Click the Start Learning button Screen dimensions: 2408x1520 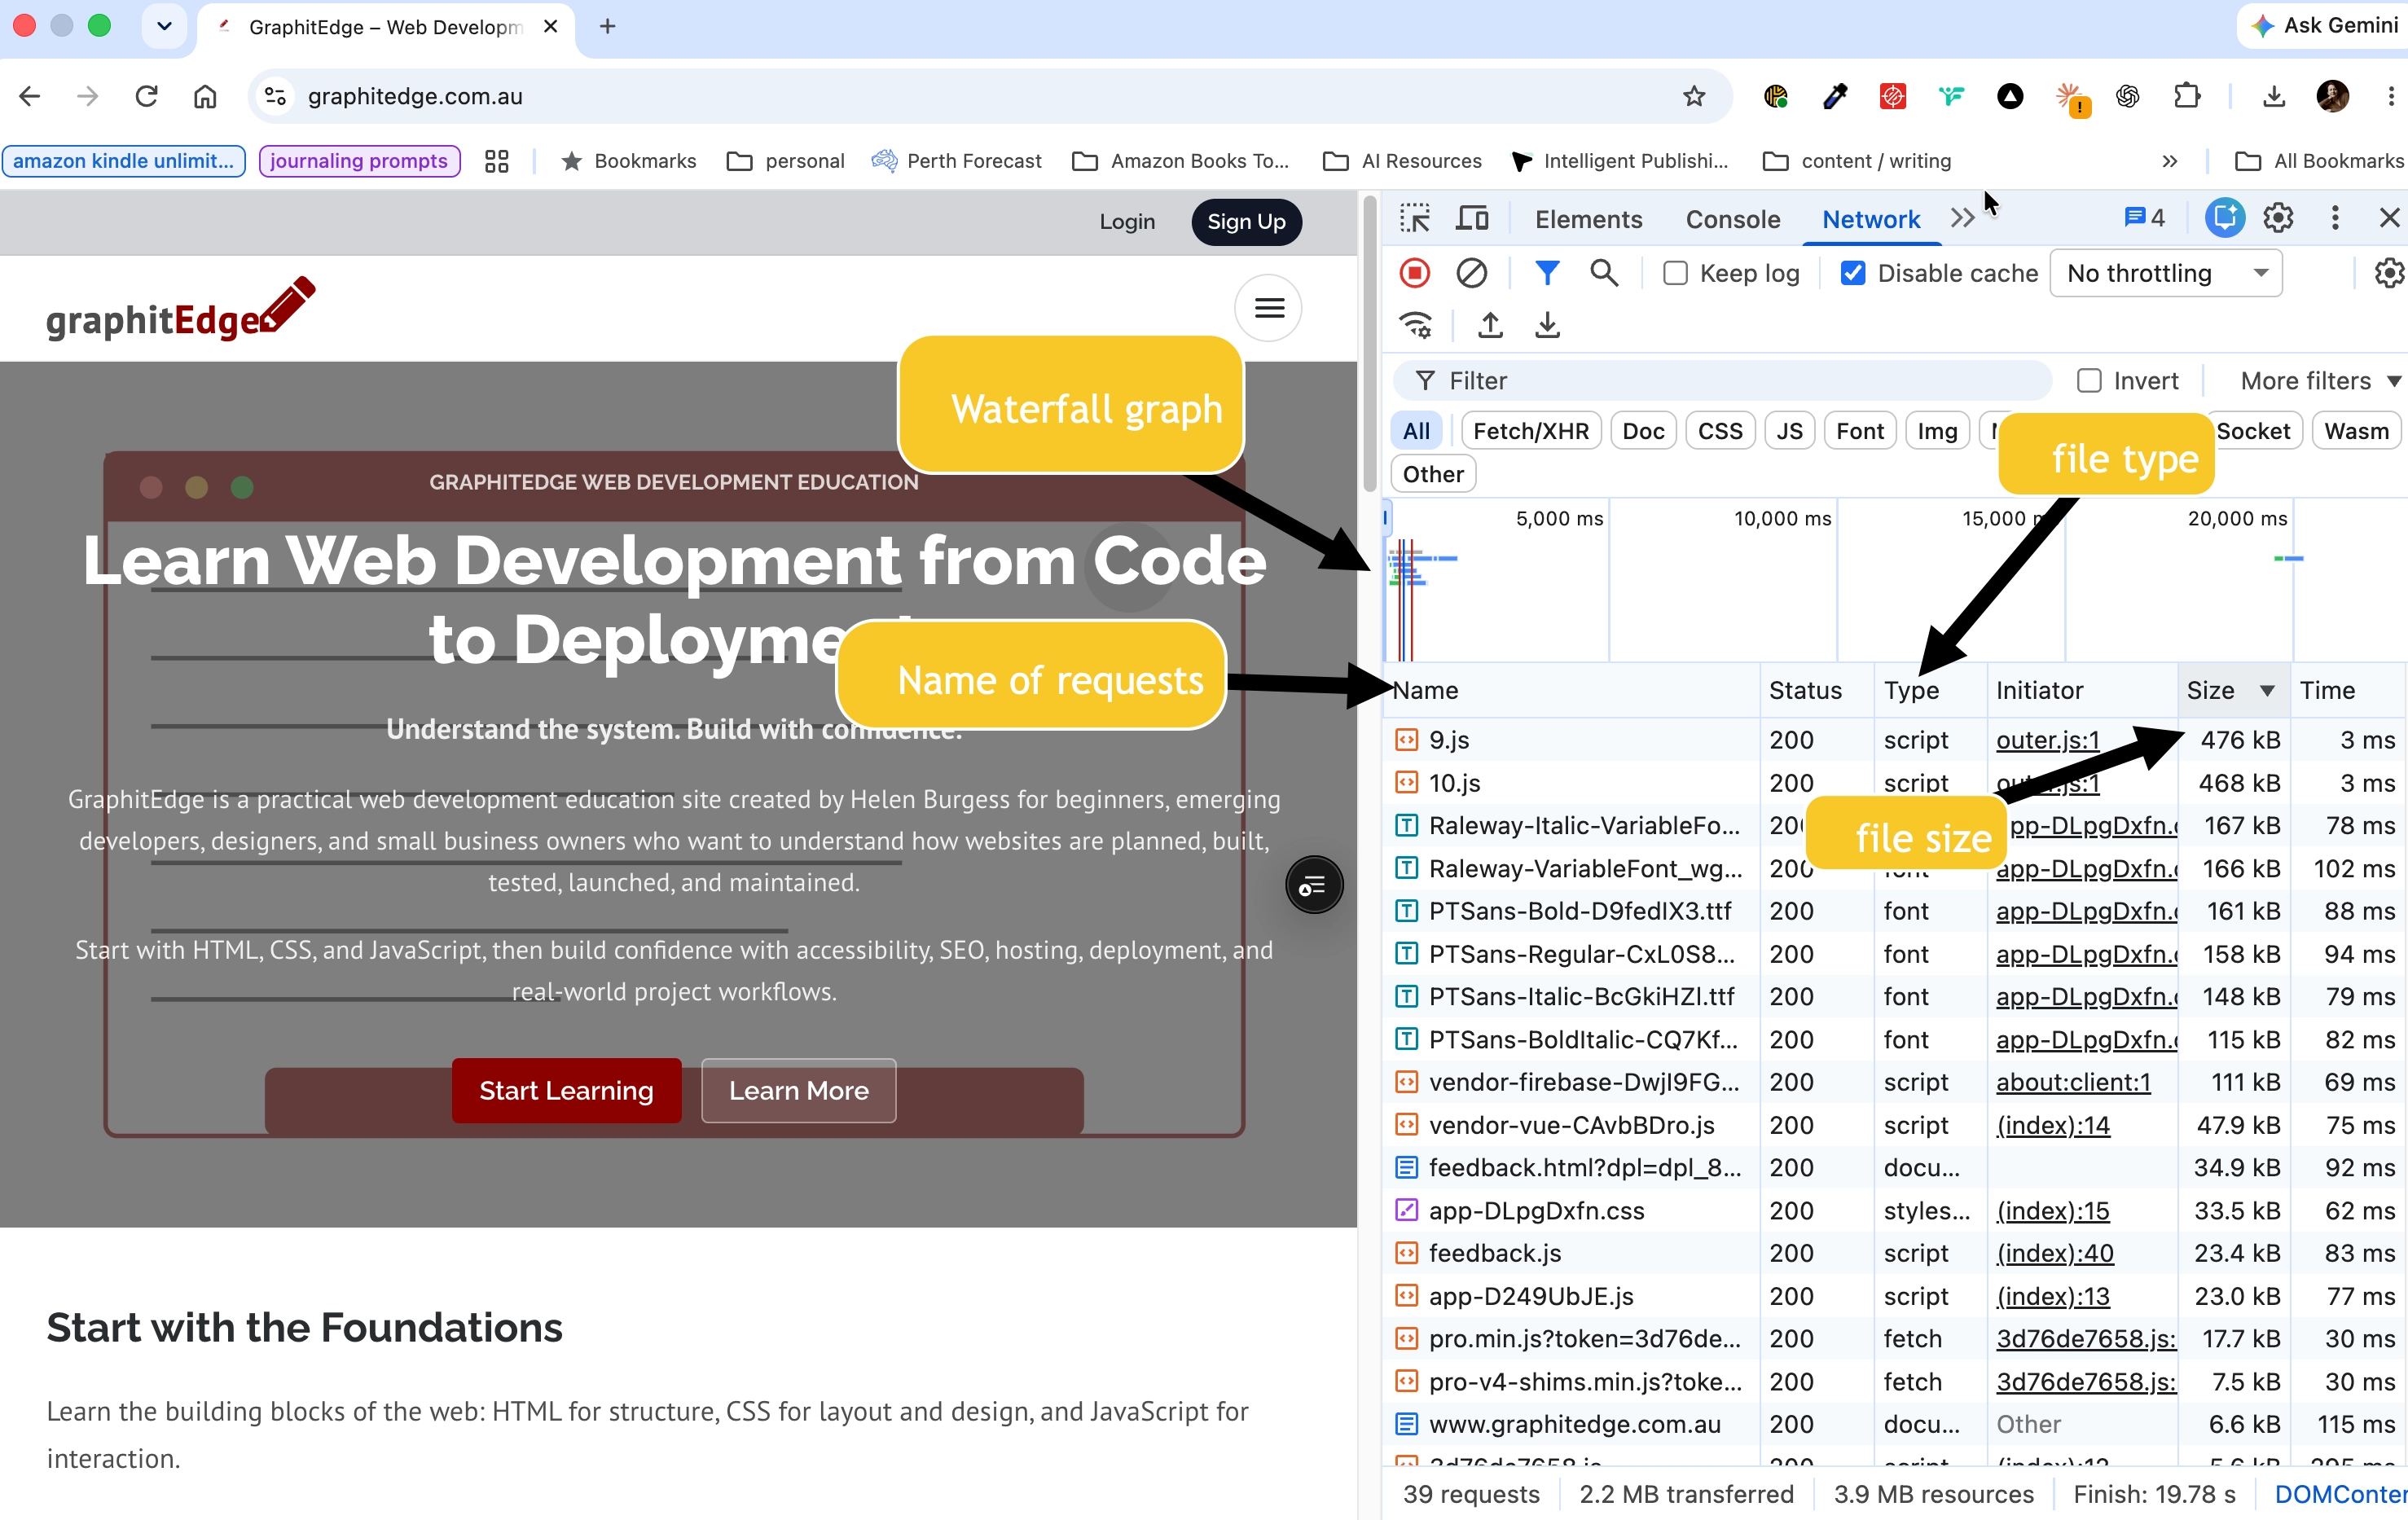point(566,1090)
